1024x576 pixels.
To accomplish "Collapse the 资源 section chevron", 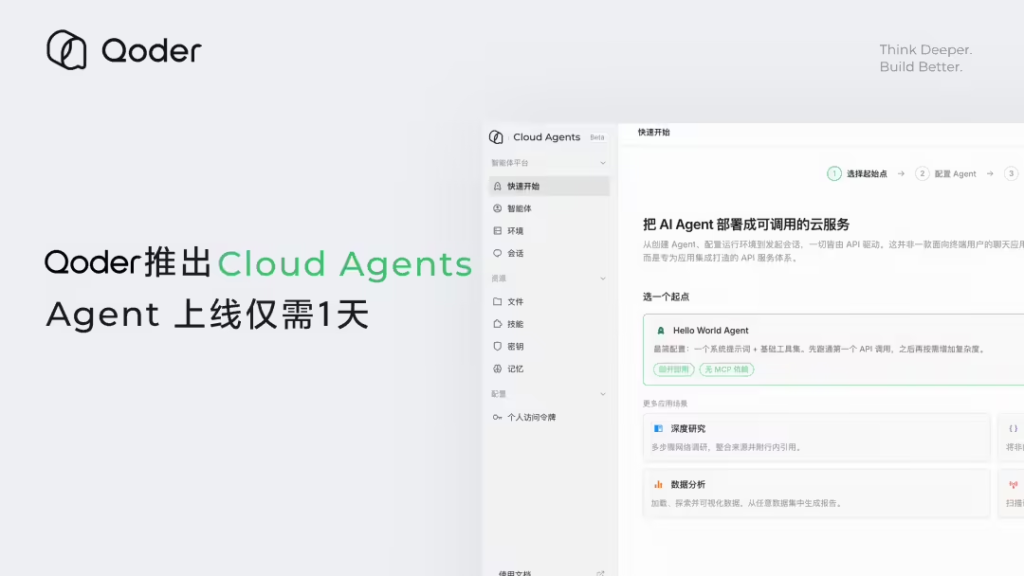I will [603, 278].
